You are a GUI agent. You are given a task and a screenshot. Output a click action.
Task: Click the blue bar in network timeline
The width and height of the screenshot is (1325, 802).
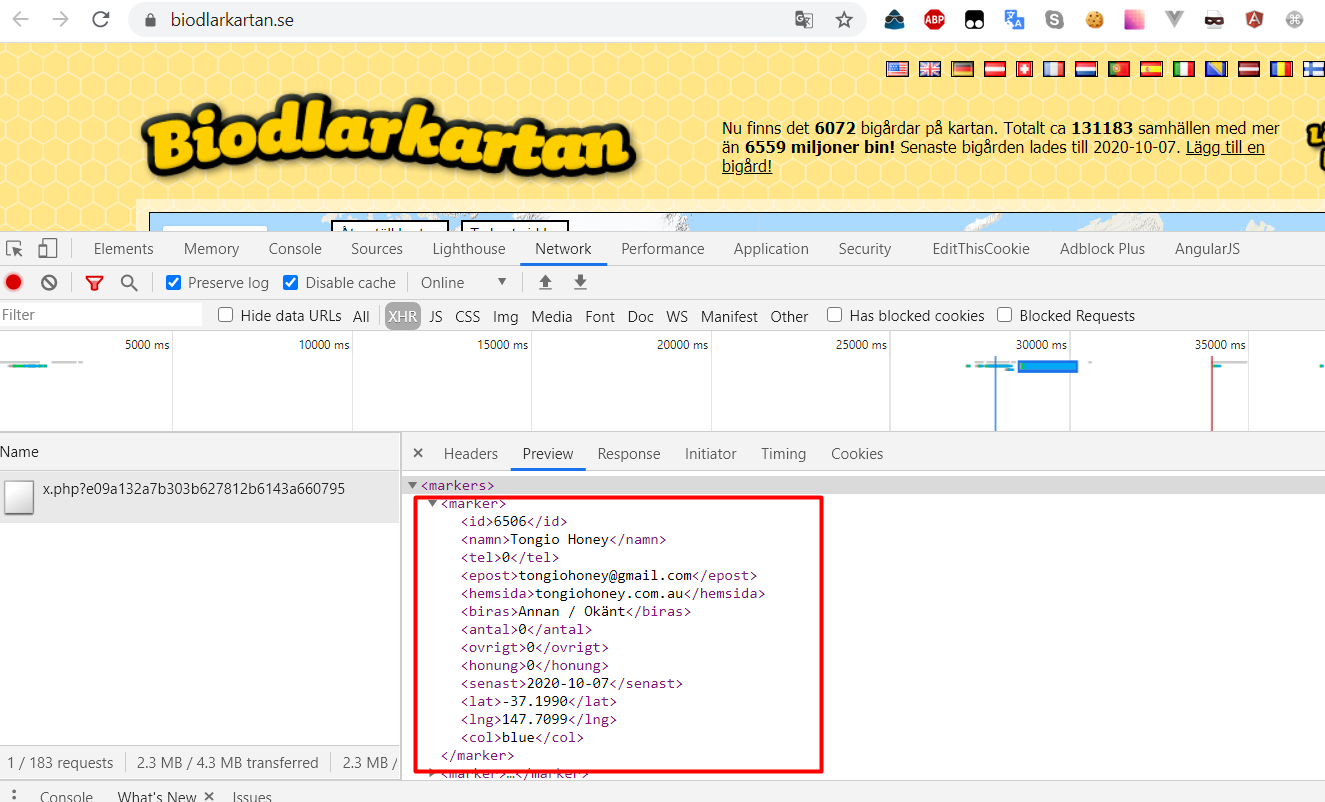1048,367
